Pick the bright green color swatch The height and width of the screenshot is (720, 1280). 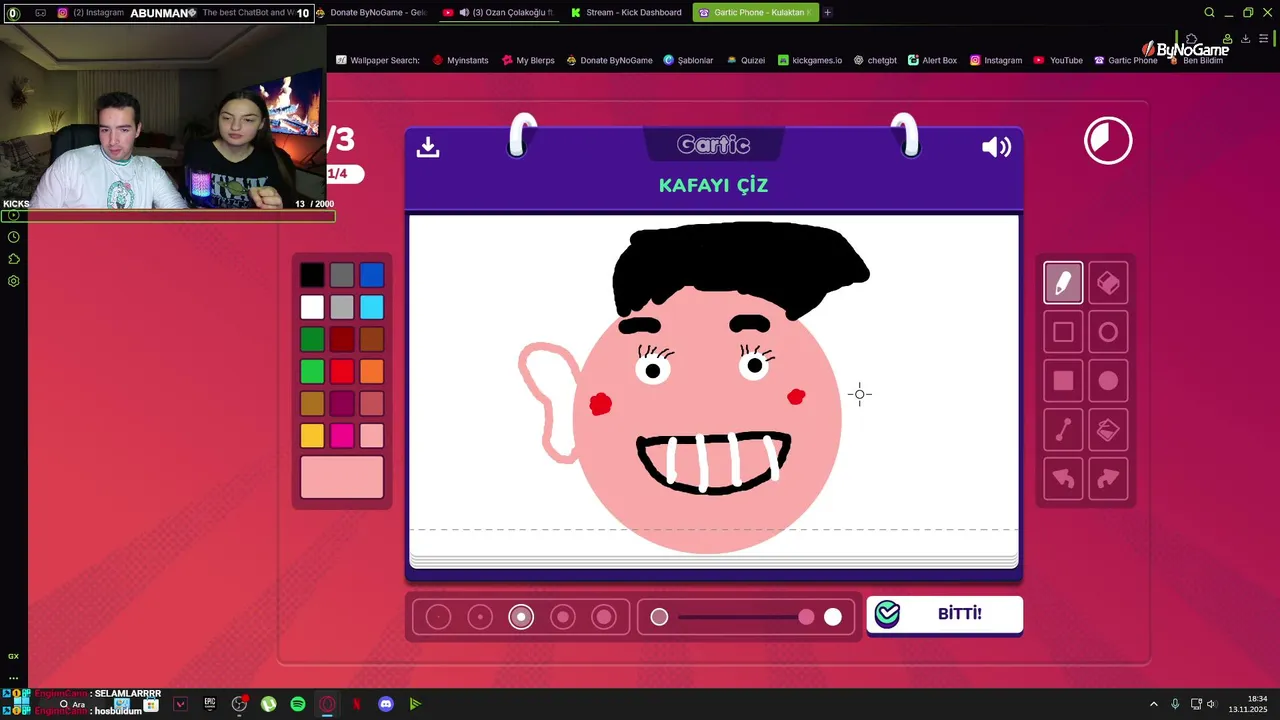(312, 371)
